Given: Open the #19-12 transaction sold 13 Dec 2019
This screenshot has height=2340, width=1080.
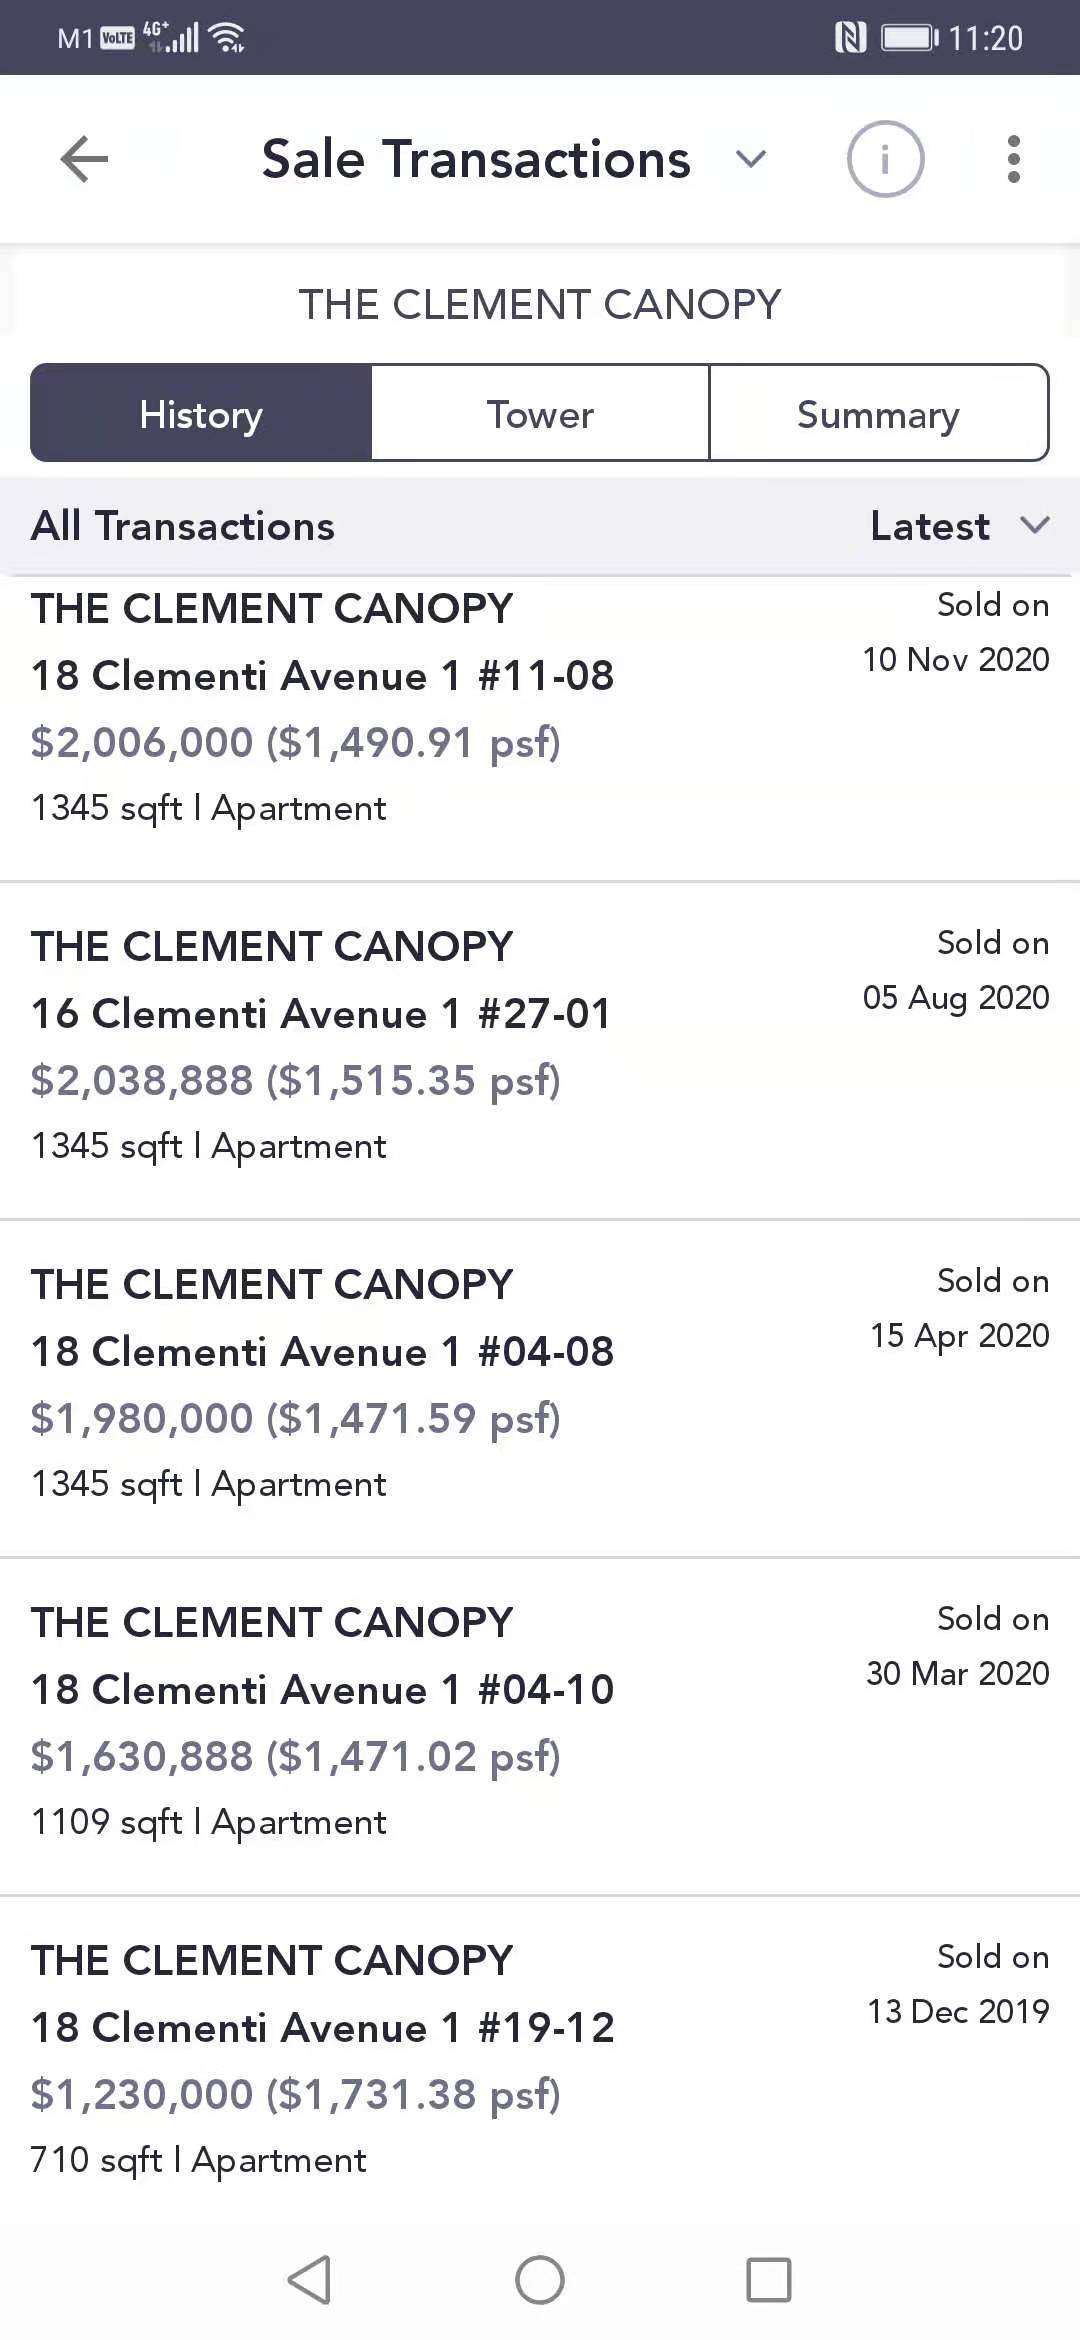Looking at the screenshot, I should [540, 2061].
